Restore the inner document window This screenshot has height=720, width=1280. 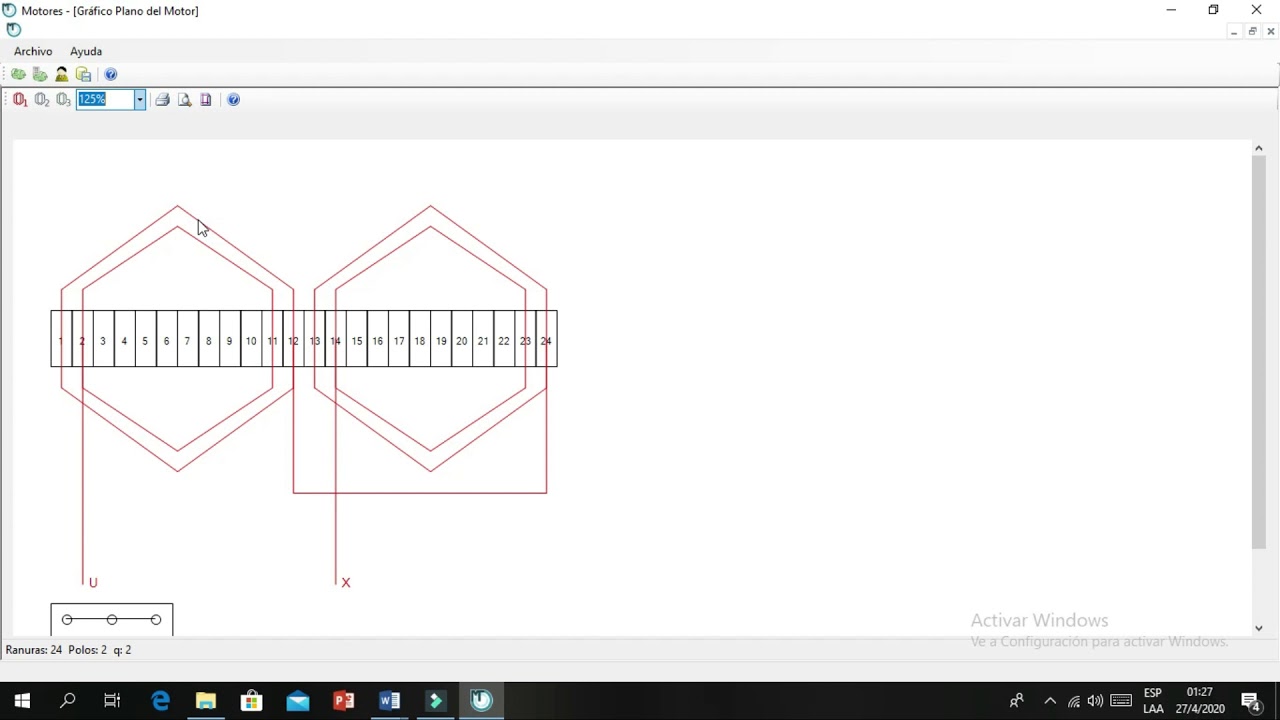point(1252,31)
